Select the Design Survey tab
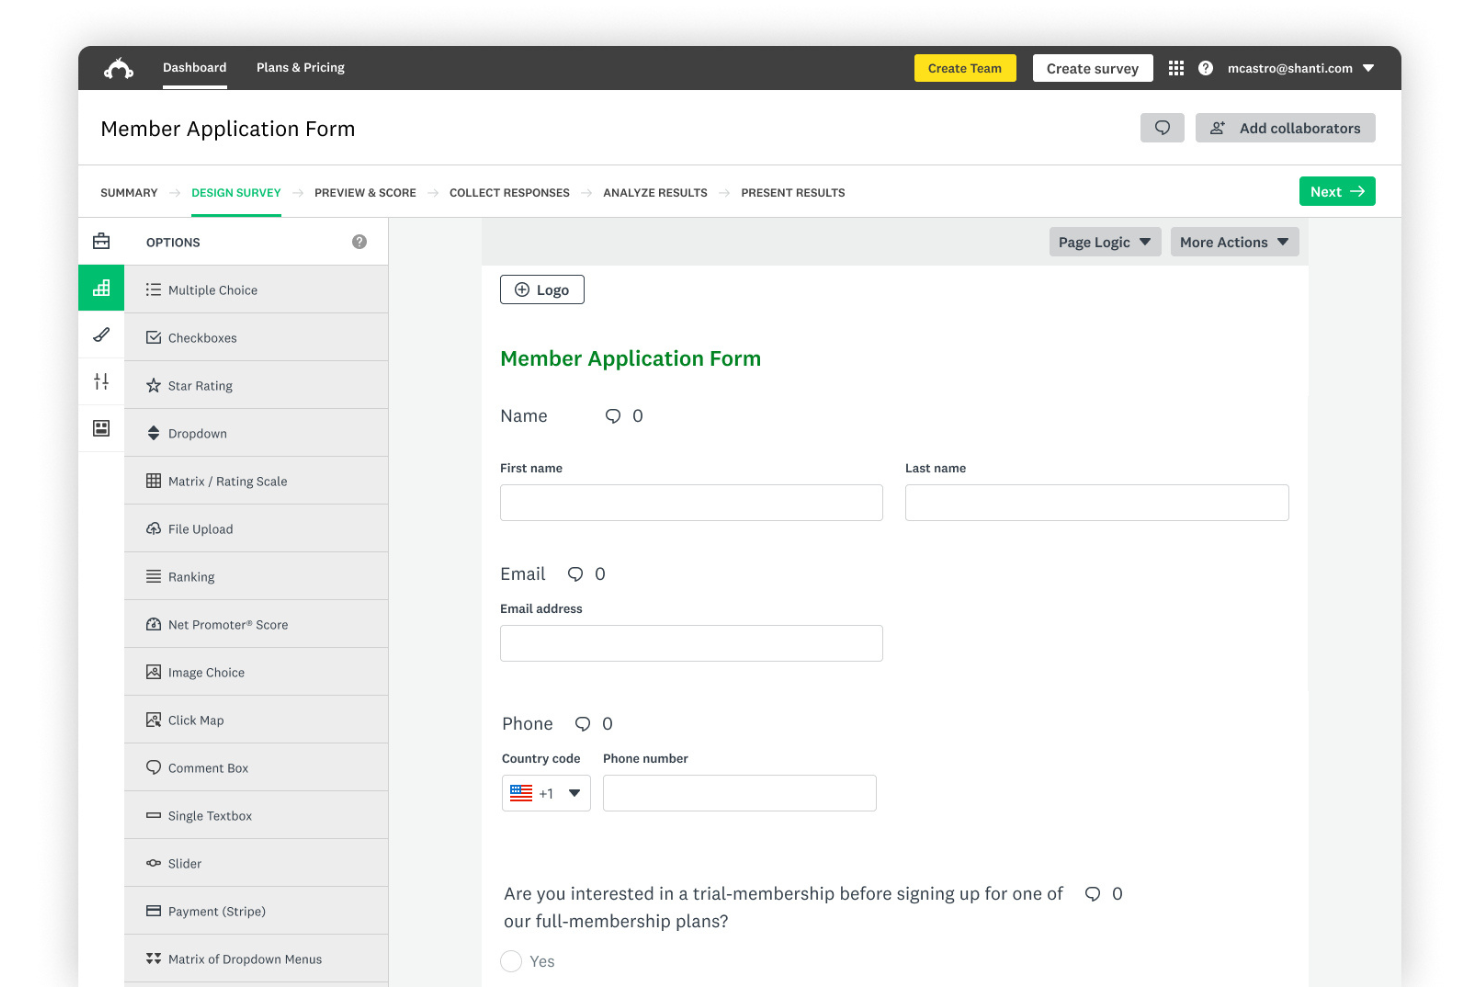This screenshot has width=1480, height=987. [236, 193]
